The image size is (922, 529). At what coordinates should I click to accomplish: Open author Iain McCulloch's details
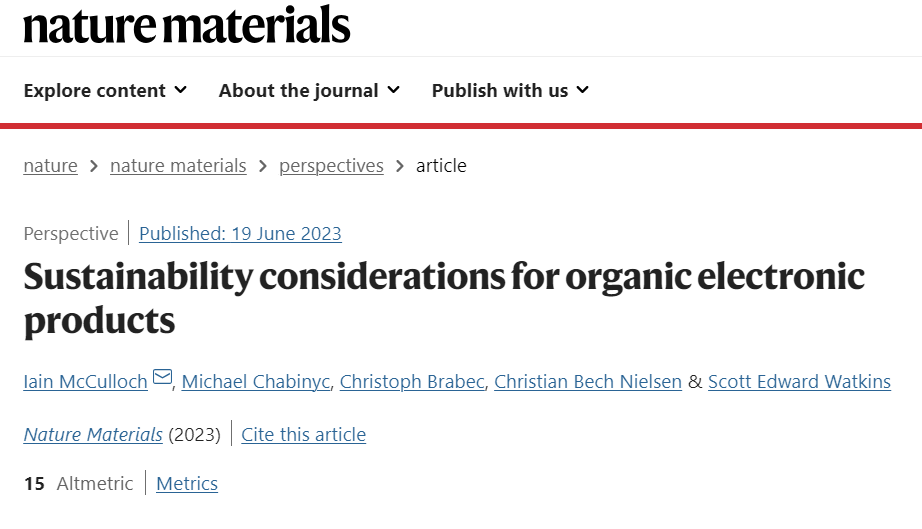[85, 381]
